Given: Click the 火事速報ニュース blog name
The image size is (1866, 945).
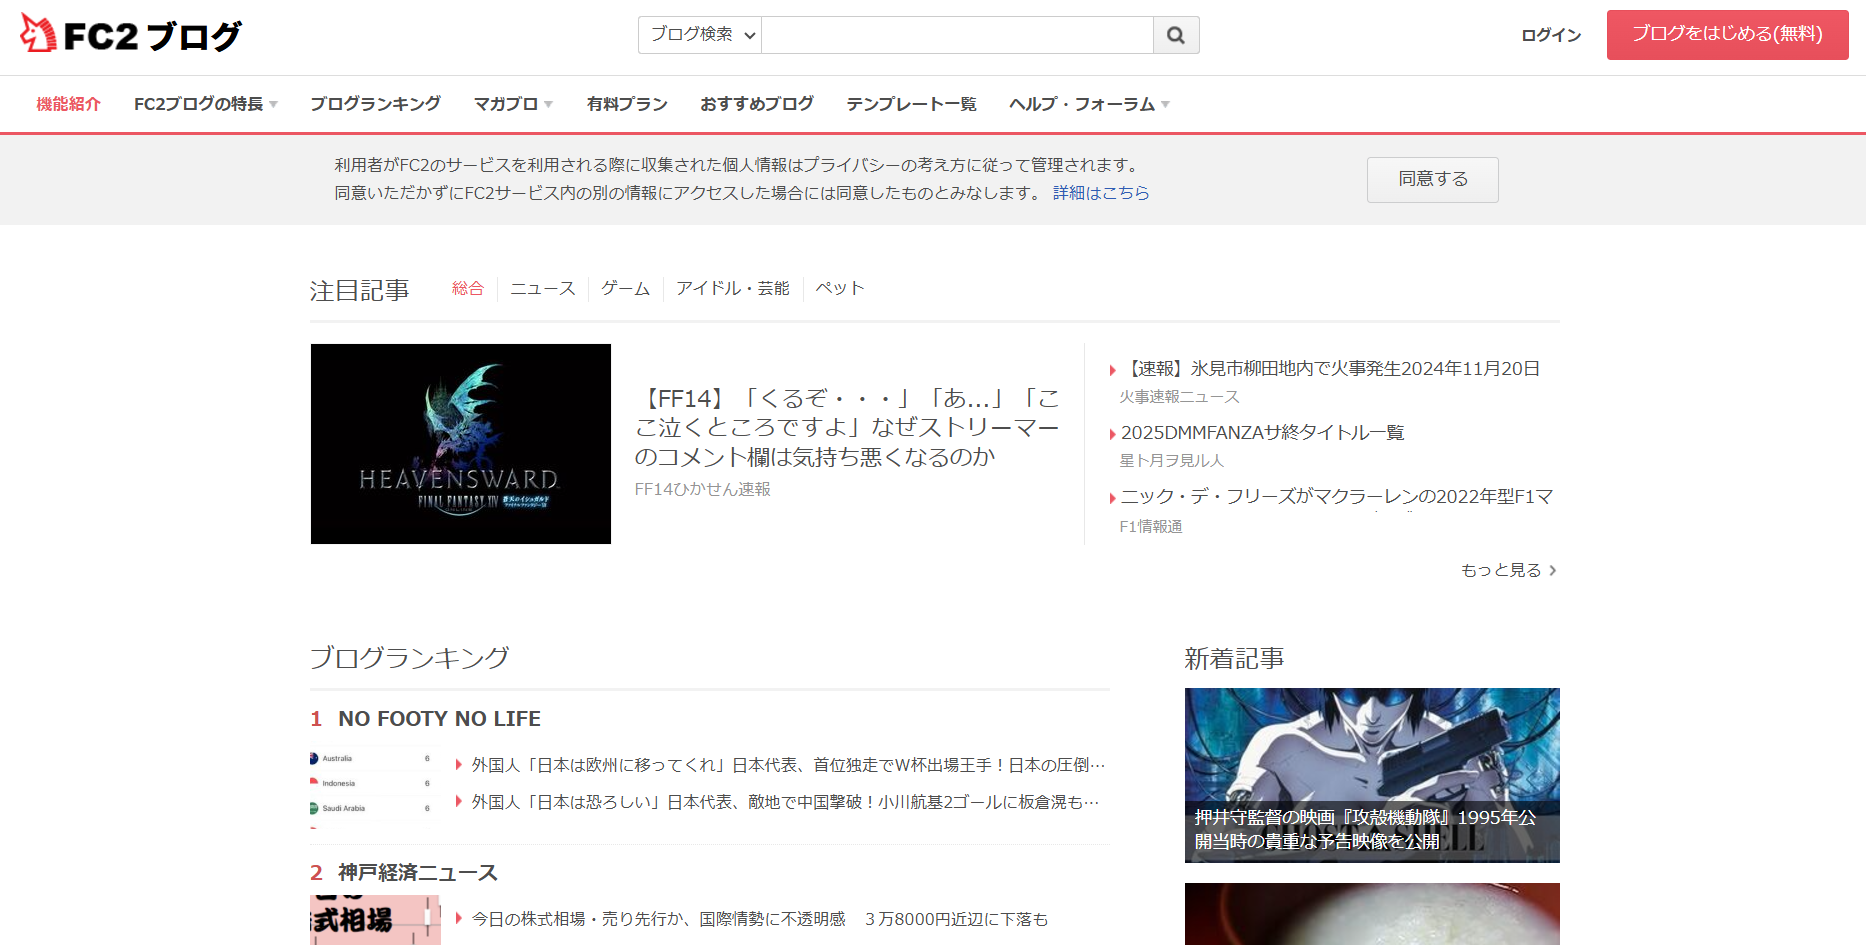Looking at the screenshot, I should point(1180,397).
